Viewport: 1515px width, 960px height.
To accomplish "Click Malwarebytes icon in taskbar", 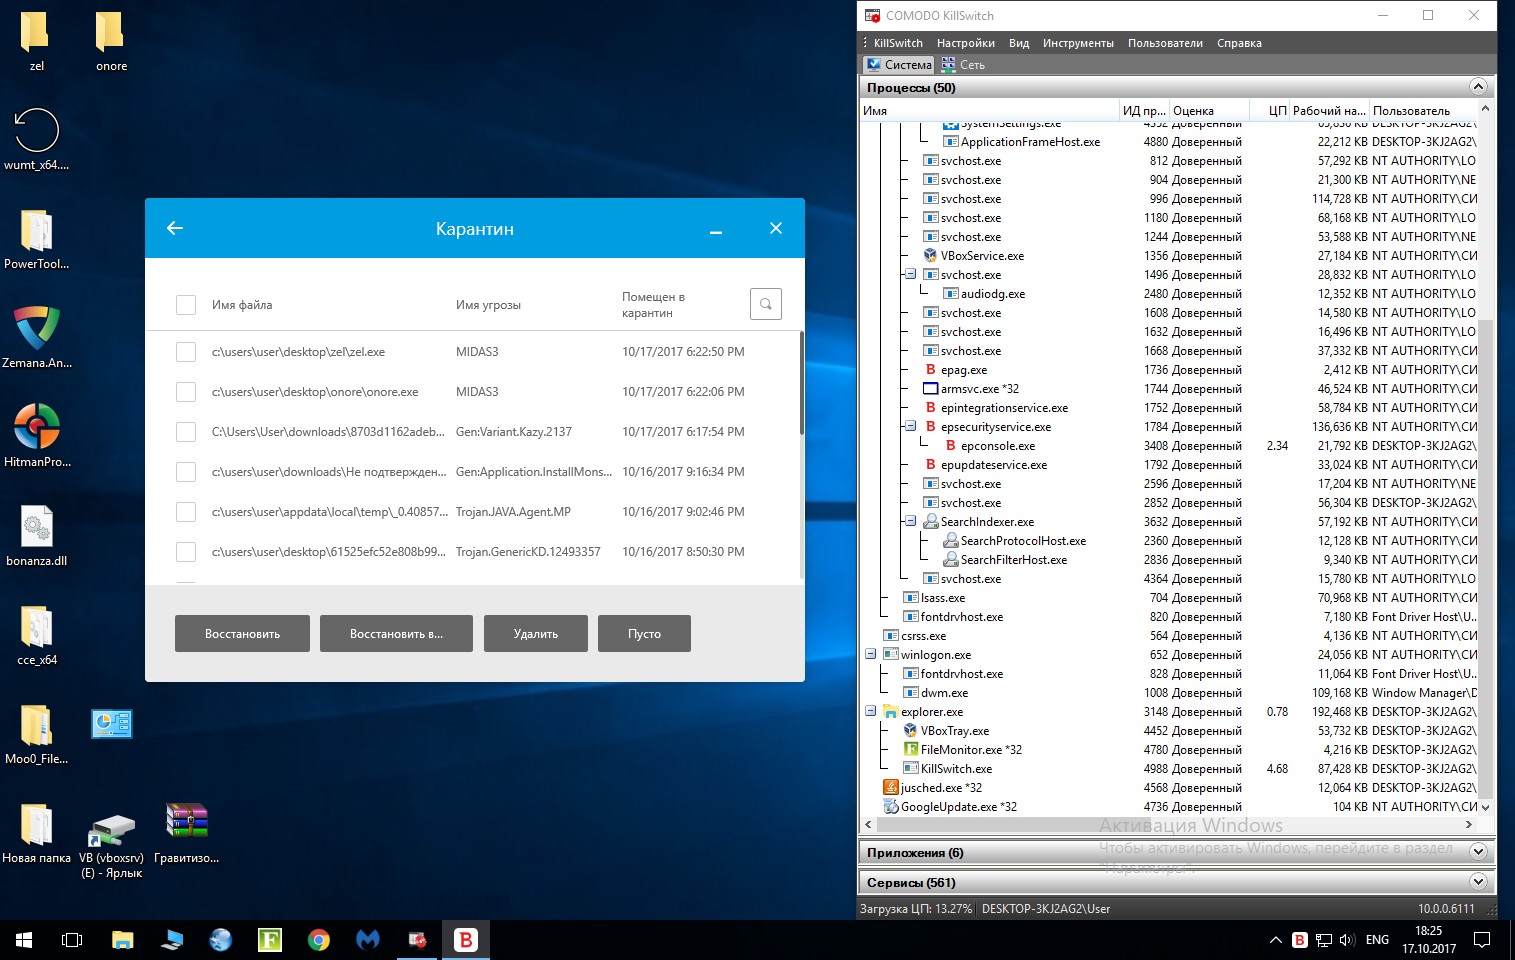I will pyautogui.click(x=368, y=940).
